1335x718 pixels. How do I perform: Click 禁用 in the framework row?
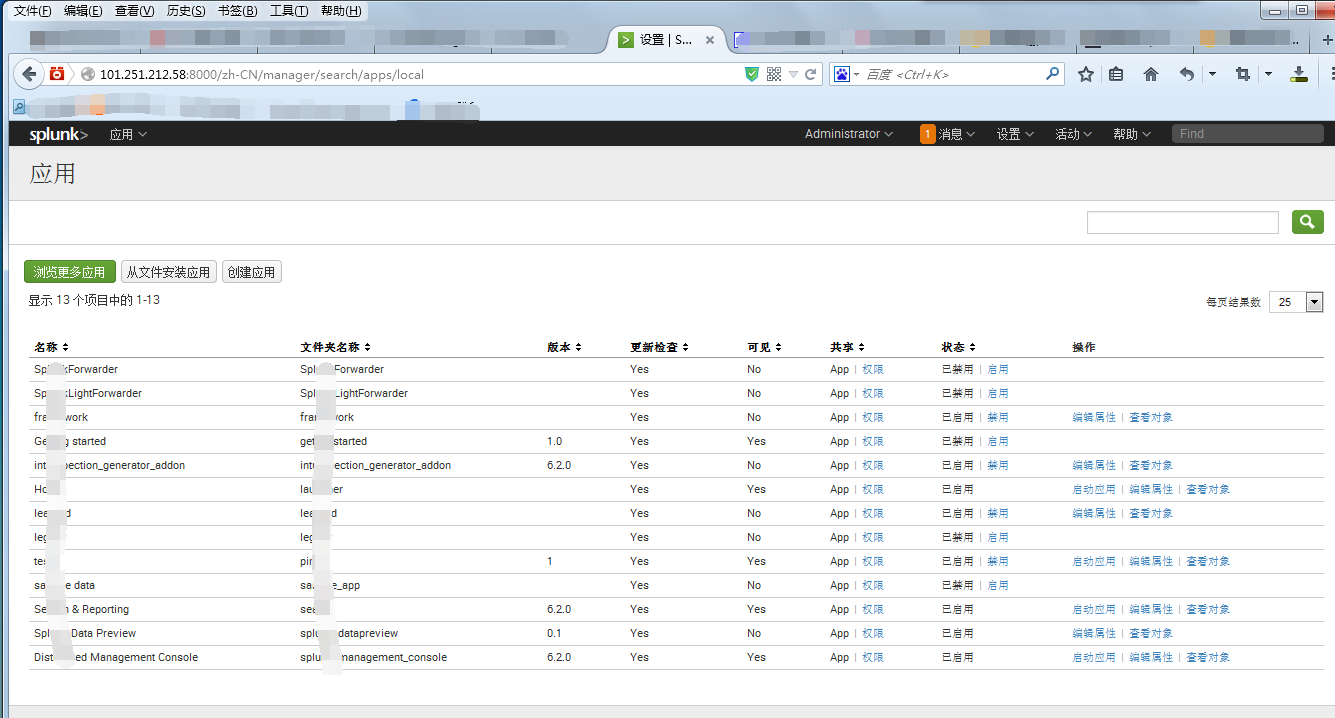pyautogui.click(x=998, y=417)
